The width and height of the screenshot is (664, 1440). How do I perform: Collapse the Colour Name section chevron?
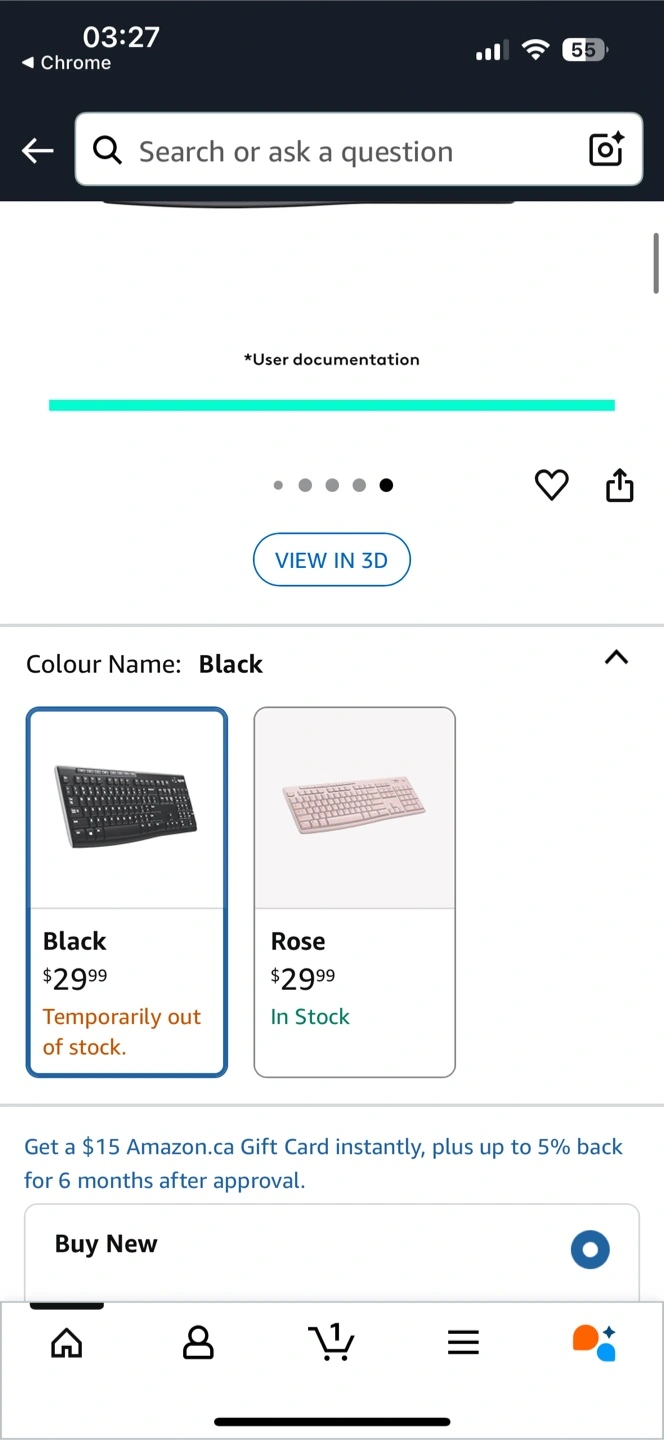617,658
